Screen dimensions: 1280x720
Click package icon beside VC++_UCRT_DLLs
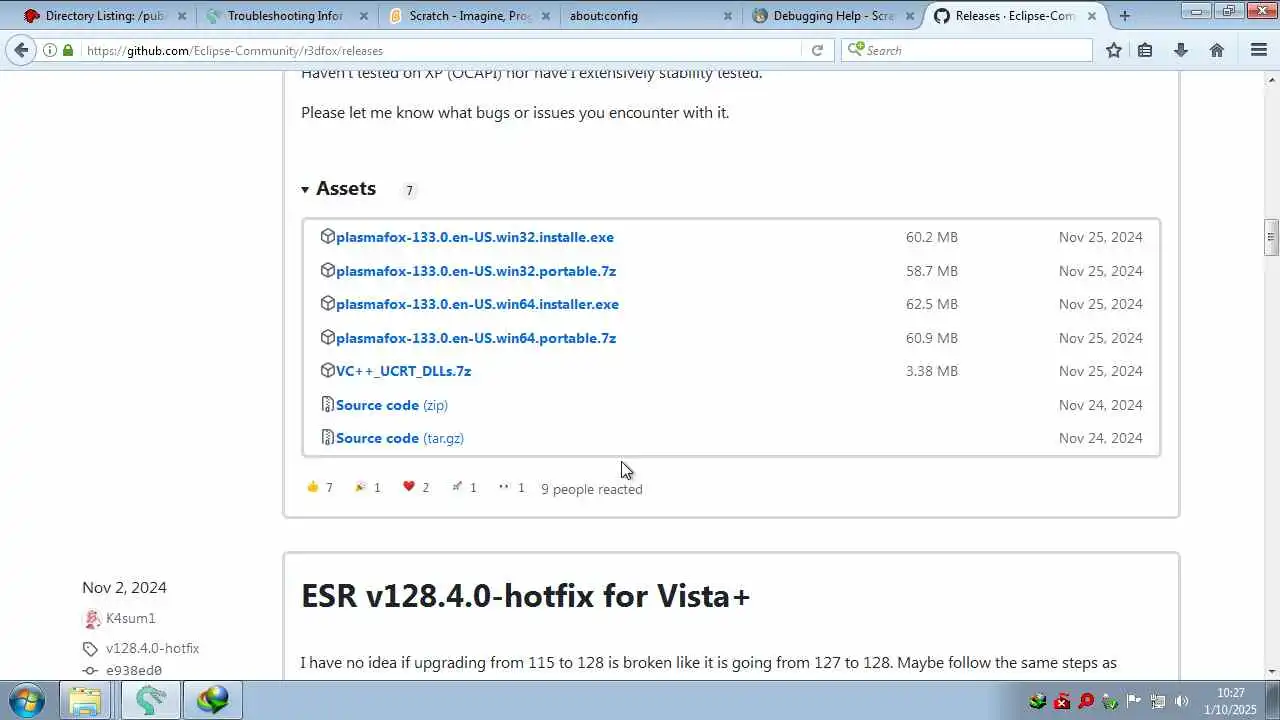(327, 371)
